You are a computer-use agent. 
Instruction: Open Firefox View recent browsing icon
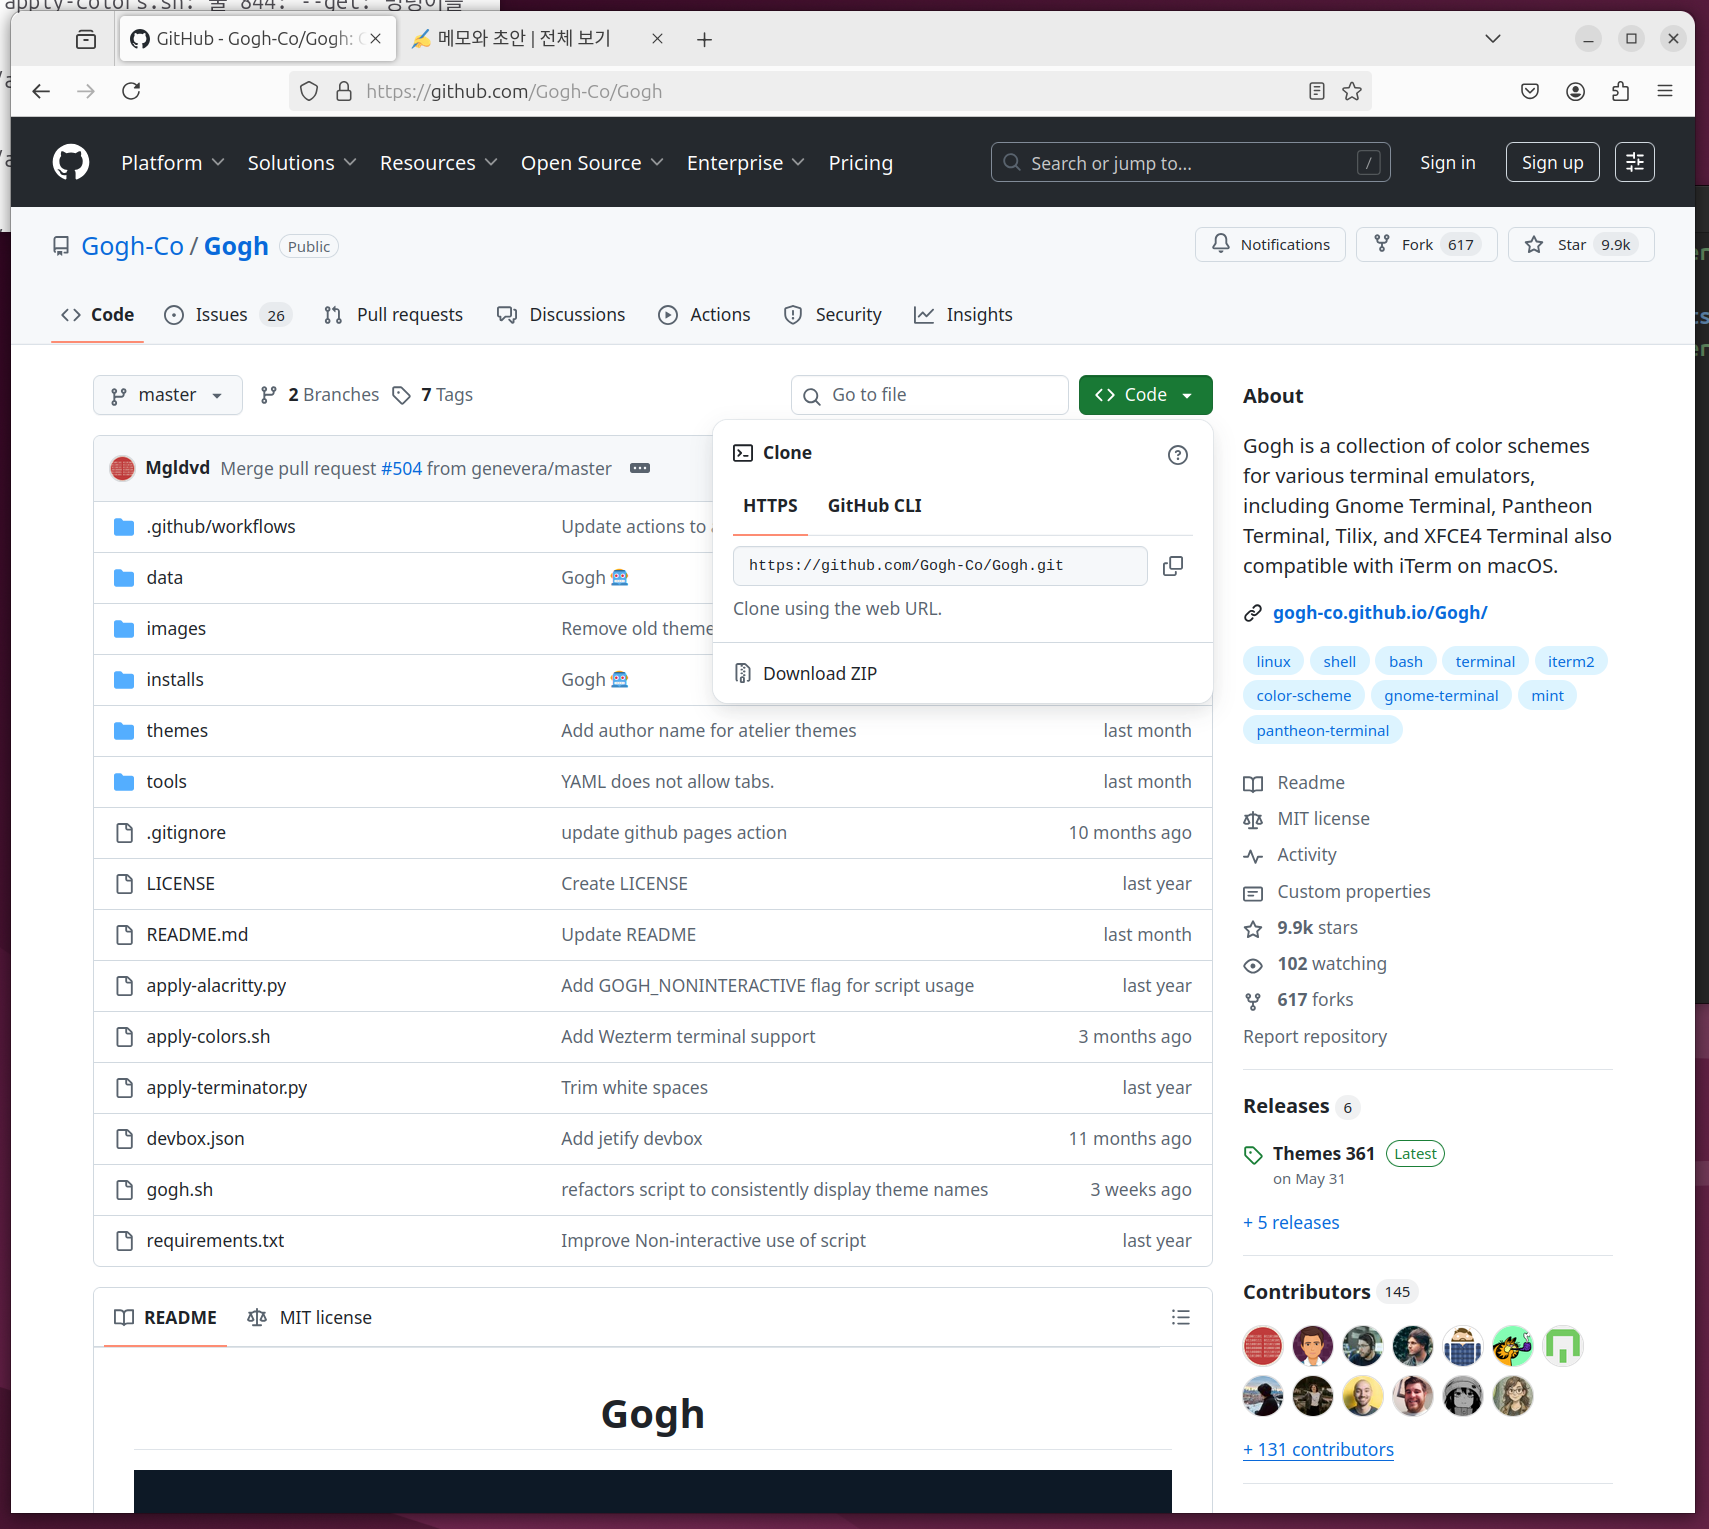tap(86, 39)
